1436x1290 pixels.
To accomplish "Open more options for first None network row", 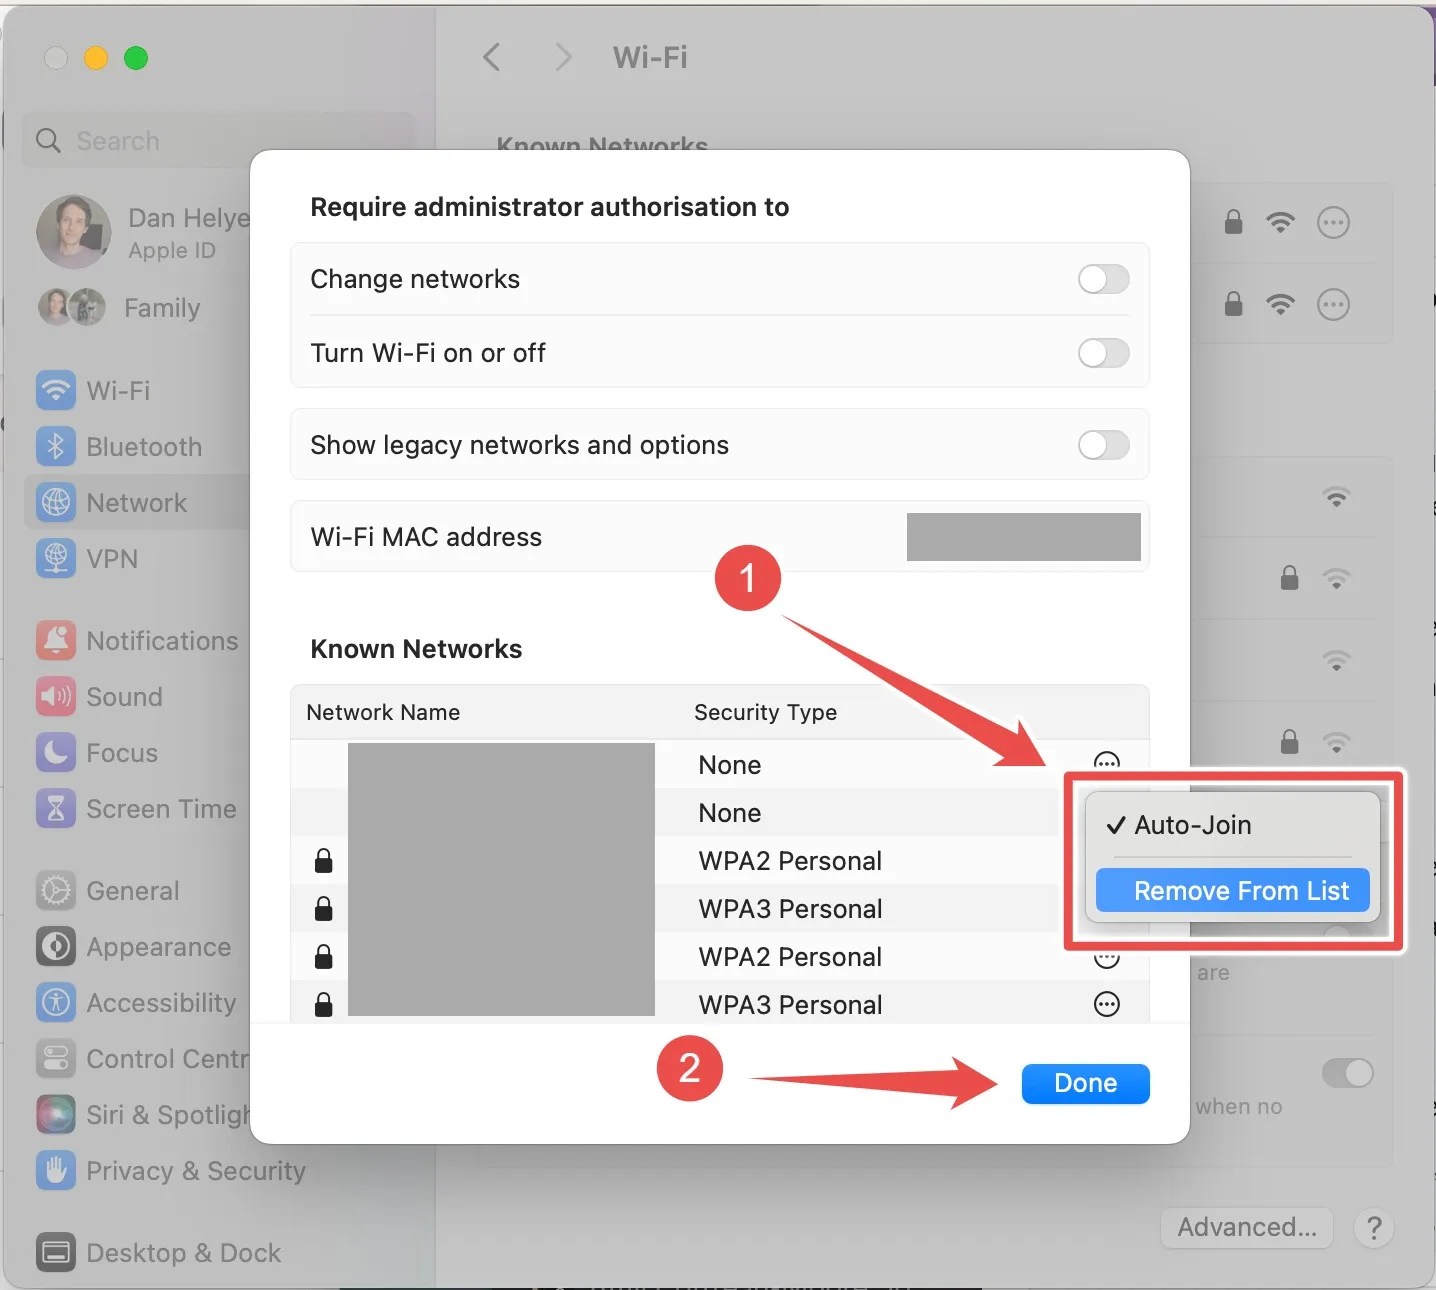I will (x=1106, y=761).
